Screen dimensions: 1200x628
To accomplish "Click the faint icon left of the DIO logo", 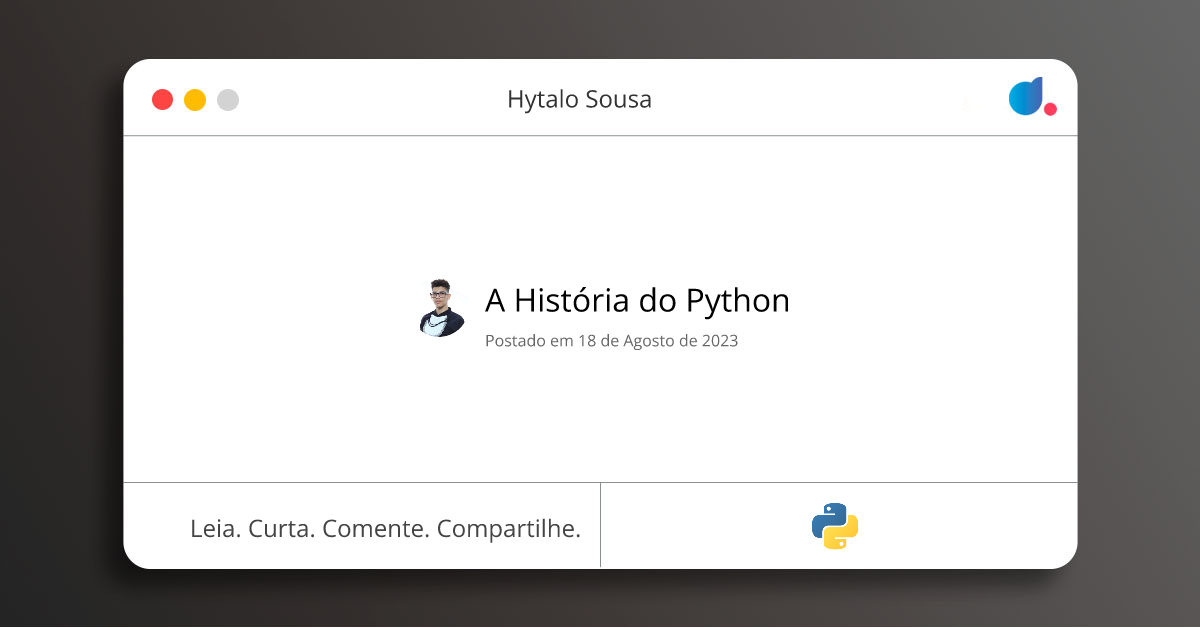I will pos(966,103).
